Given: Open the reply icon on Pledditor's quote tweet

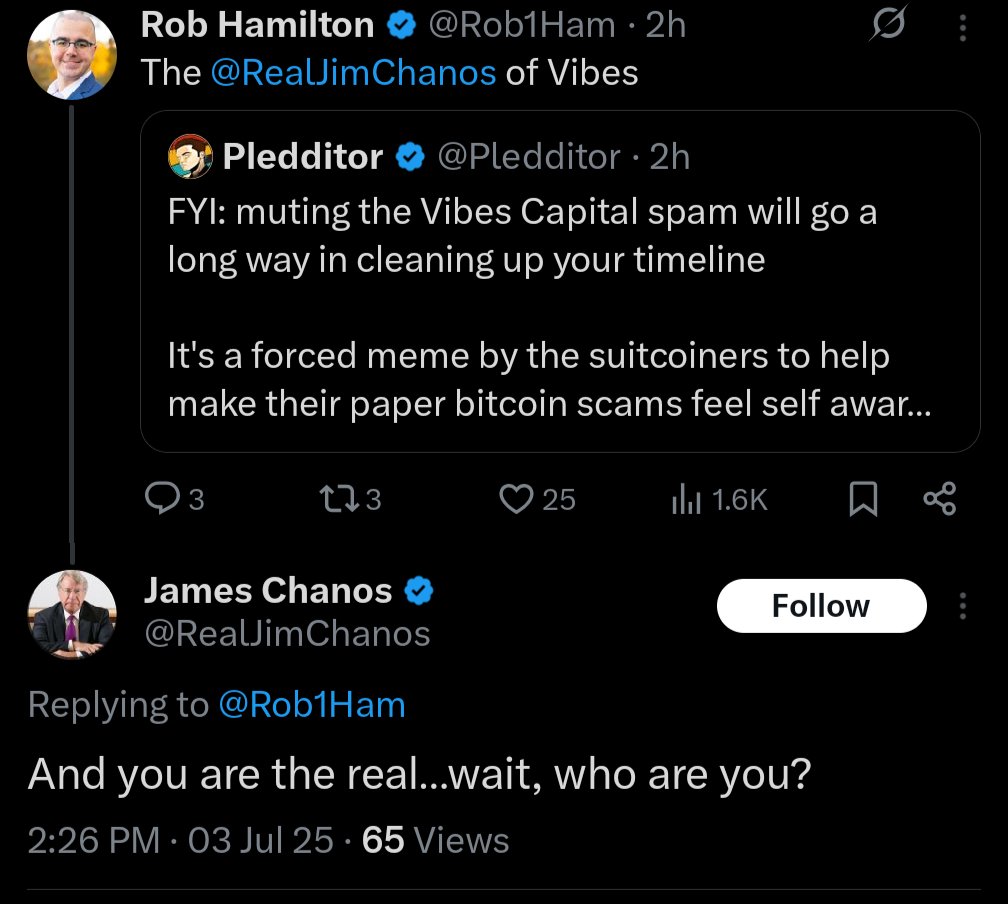Looking at the screenshot, I should [161, 498].
